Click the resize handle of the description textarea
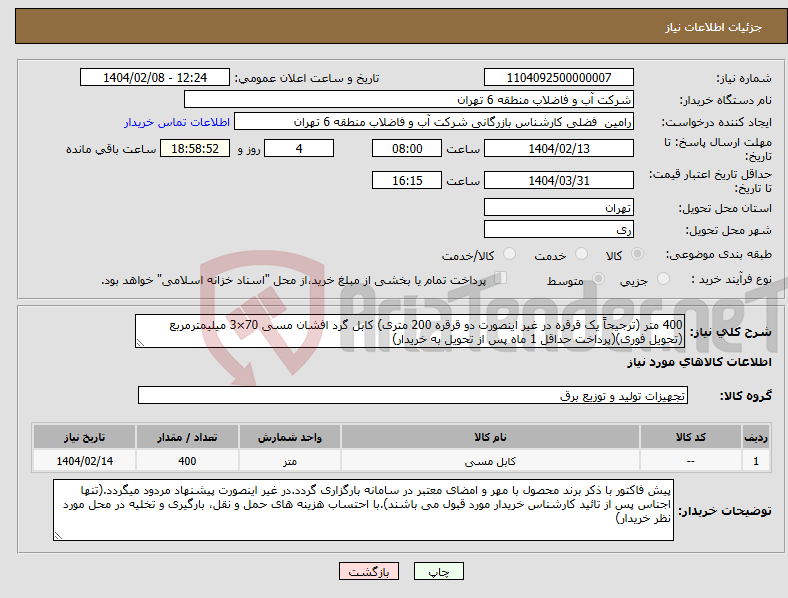Screen dimensions: 788x598 pos(140,343)
